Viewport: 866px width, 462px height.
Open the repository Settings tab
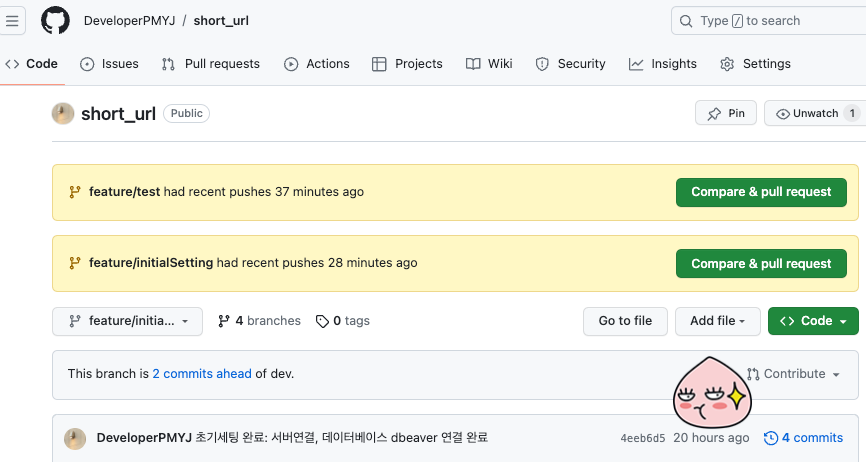click(x=756, y=63)
